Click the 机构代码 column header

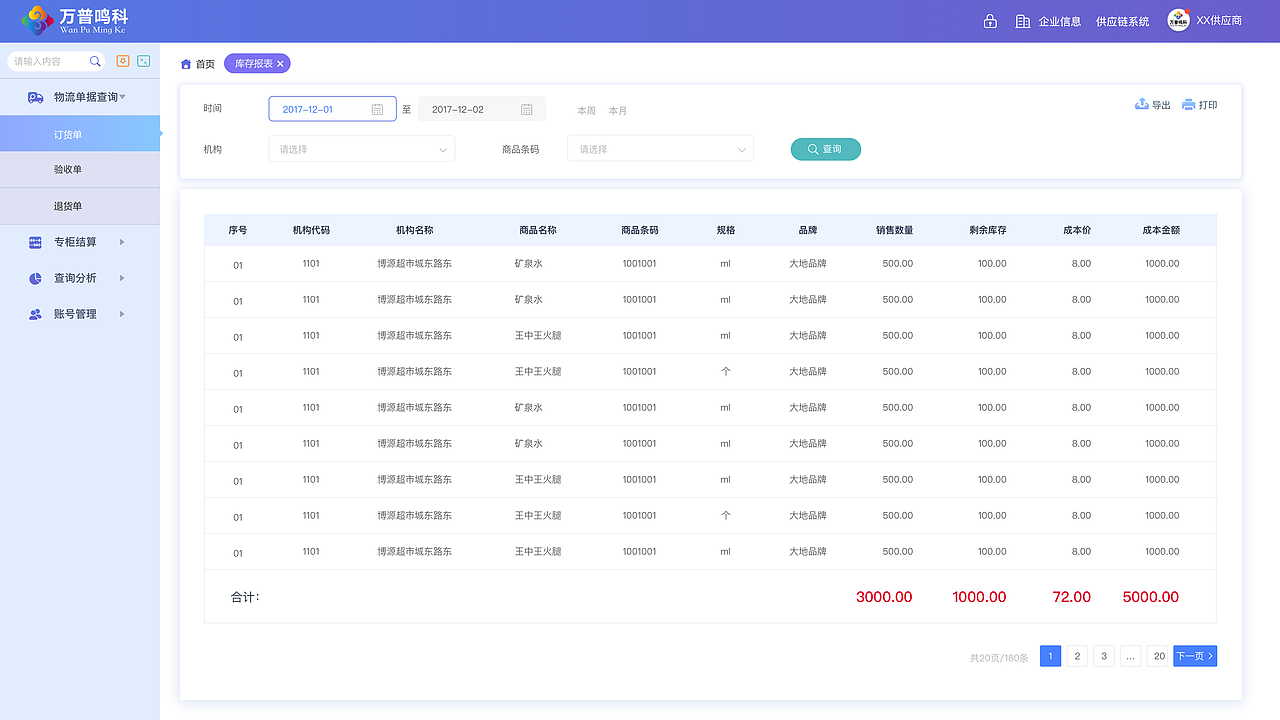pos(311,230)
